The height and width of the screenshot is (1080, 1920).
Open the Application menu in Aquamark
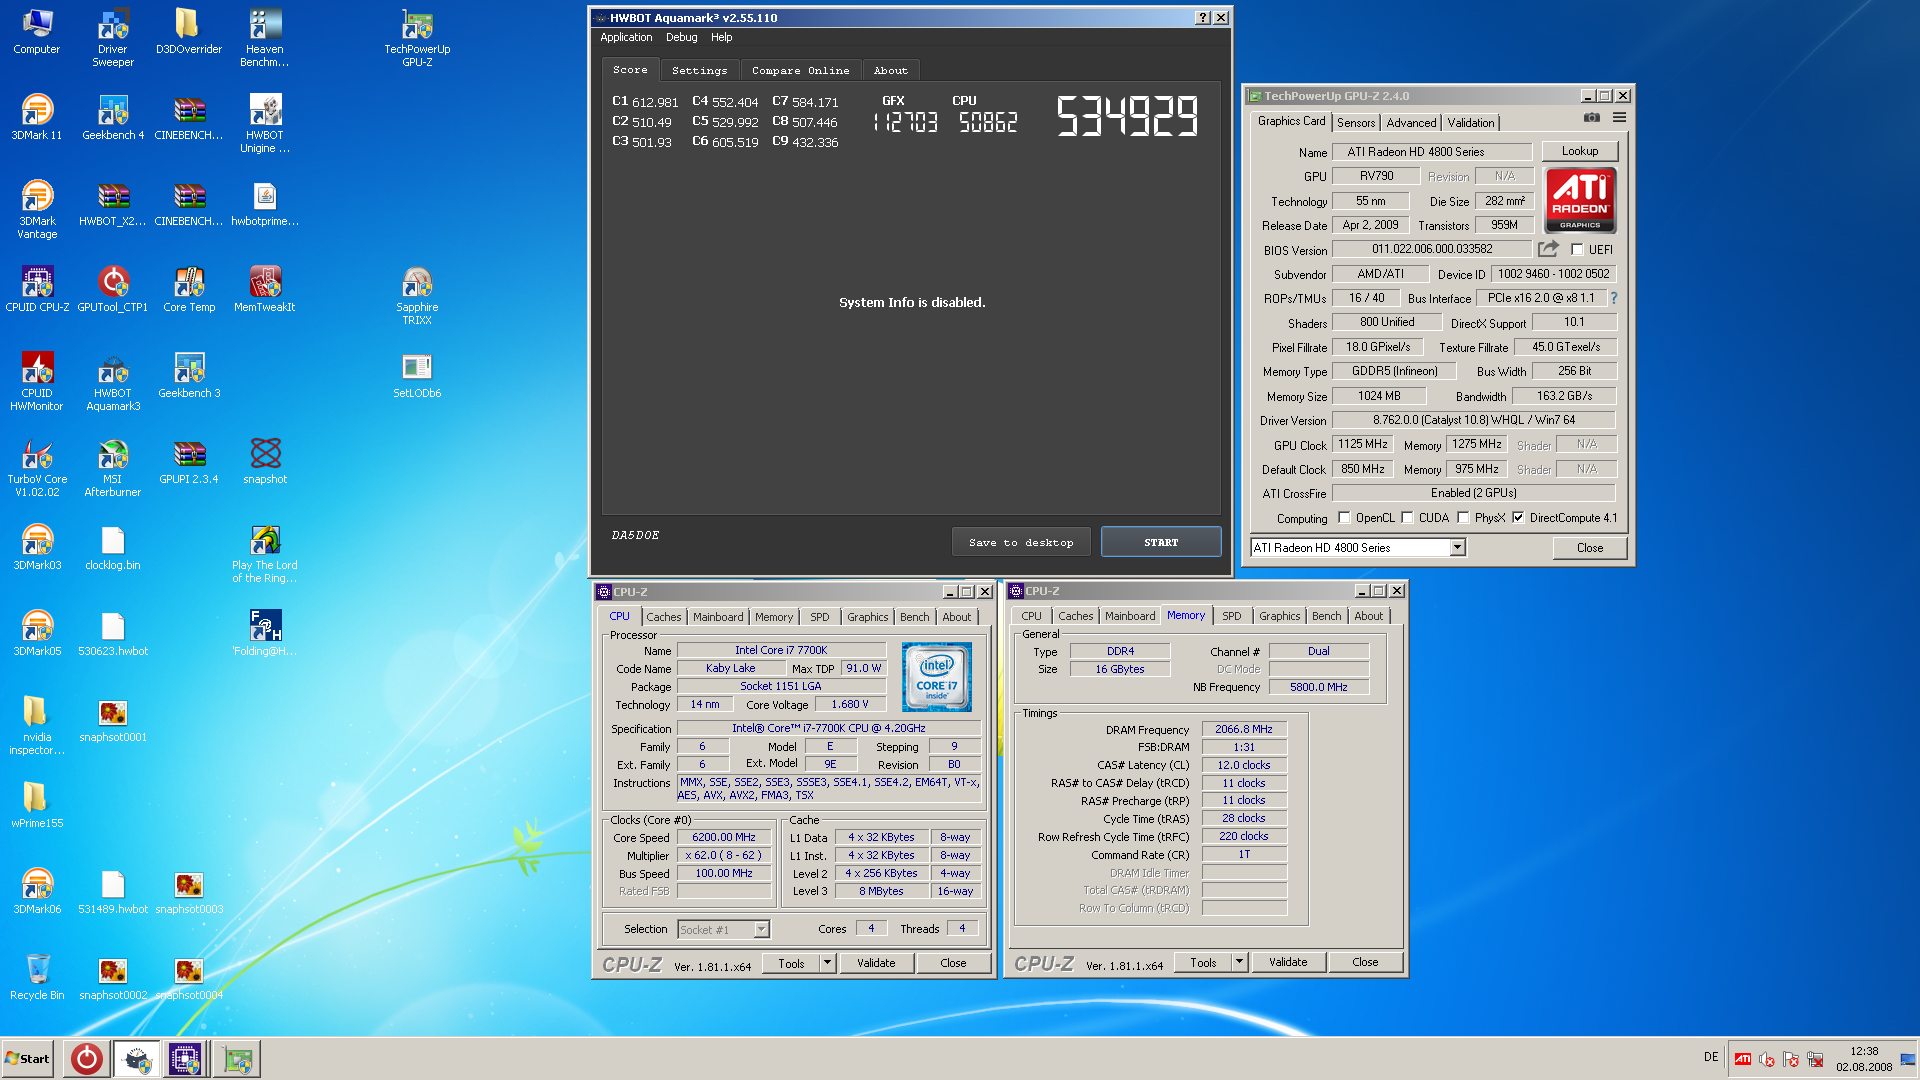point(626,38)
